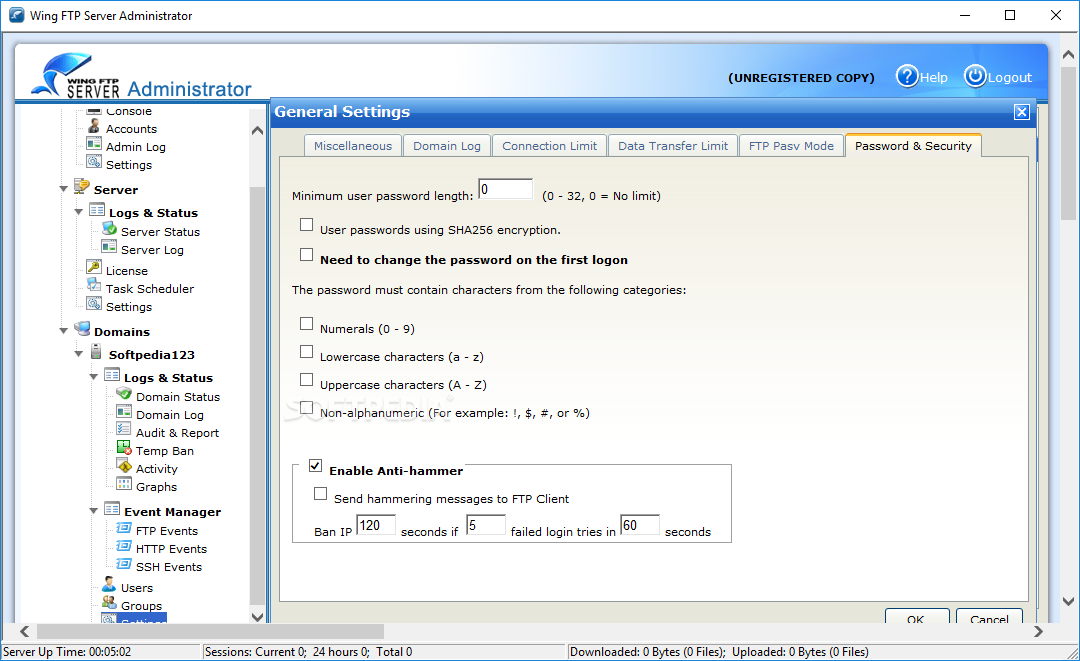Viewport: 1080px width, 661px height.
Task: Click the License key icon
Action: [x=94, y=266]
